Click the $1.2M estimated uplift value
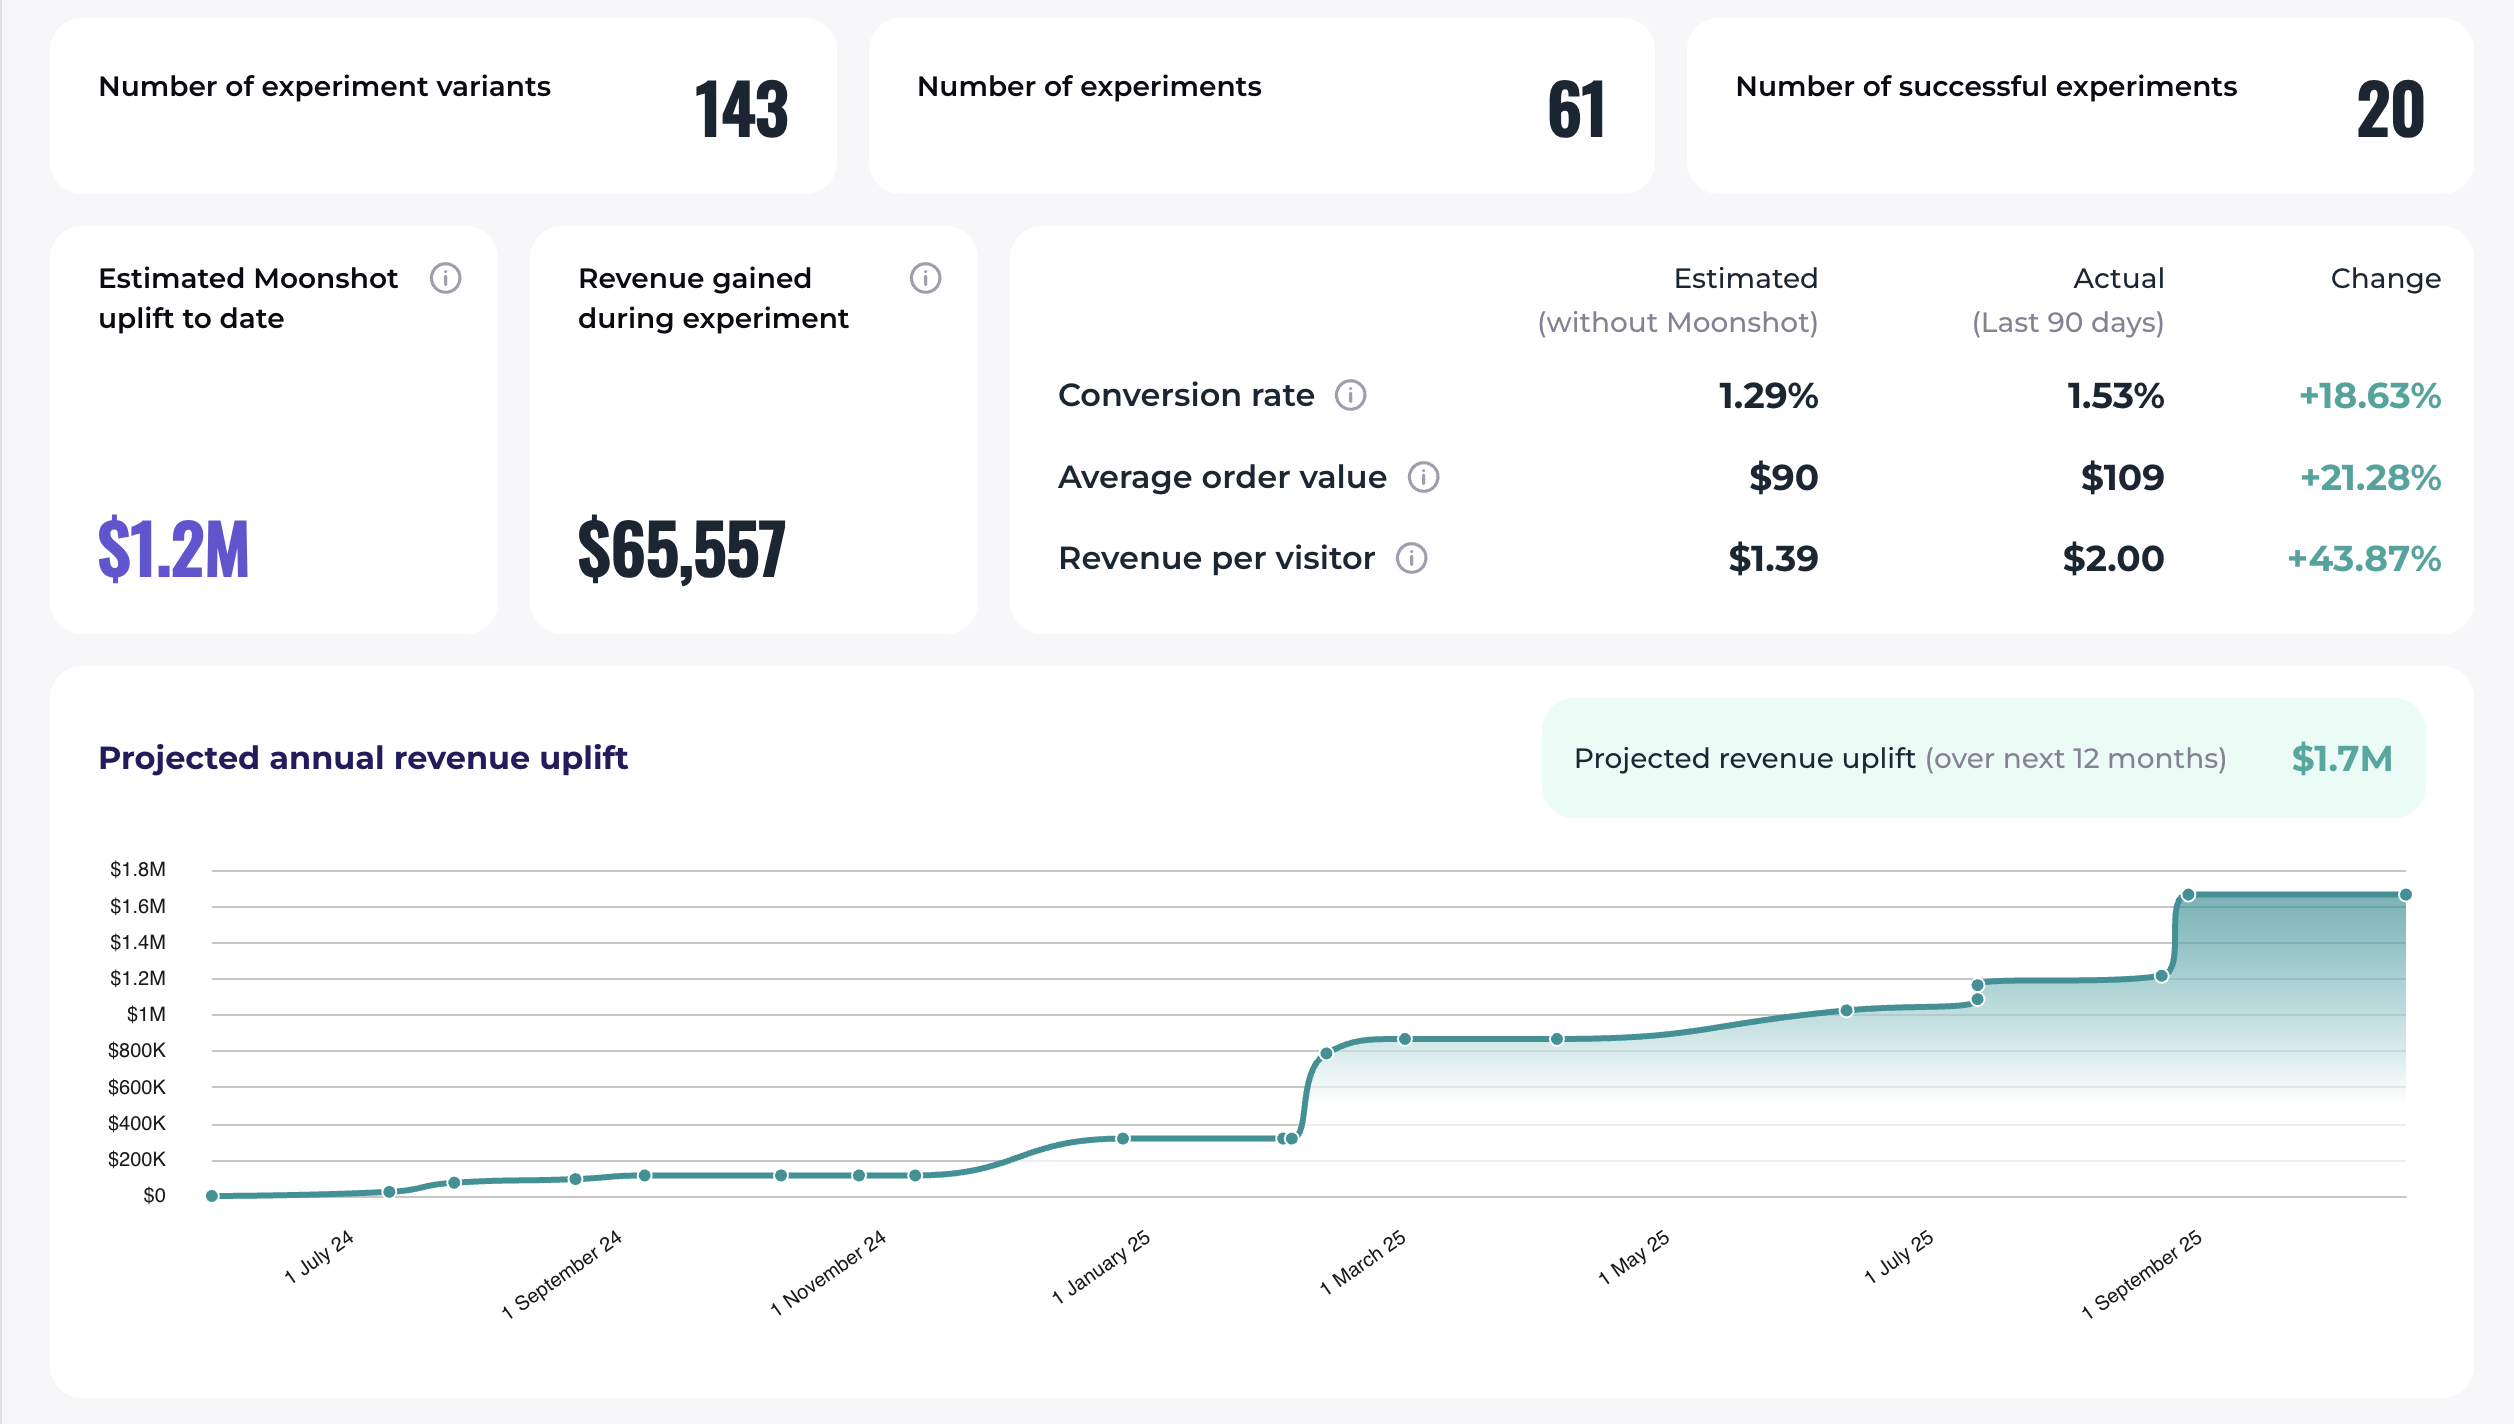This screenshot has width=2514, height=1424. (173, 549)
